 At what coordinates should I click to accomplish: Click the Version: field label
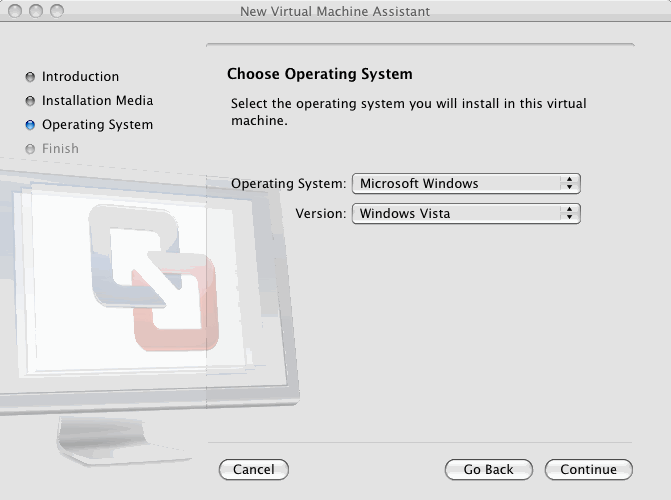[x=321, y=214]
